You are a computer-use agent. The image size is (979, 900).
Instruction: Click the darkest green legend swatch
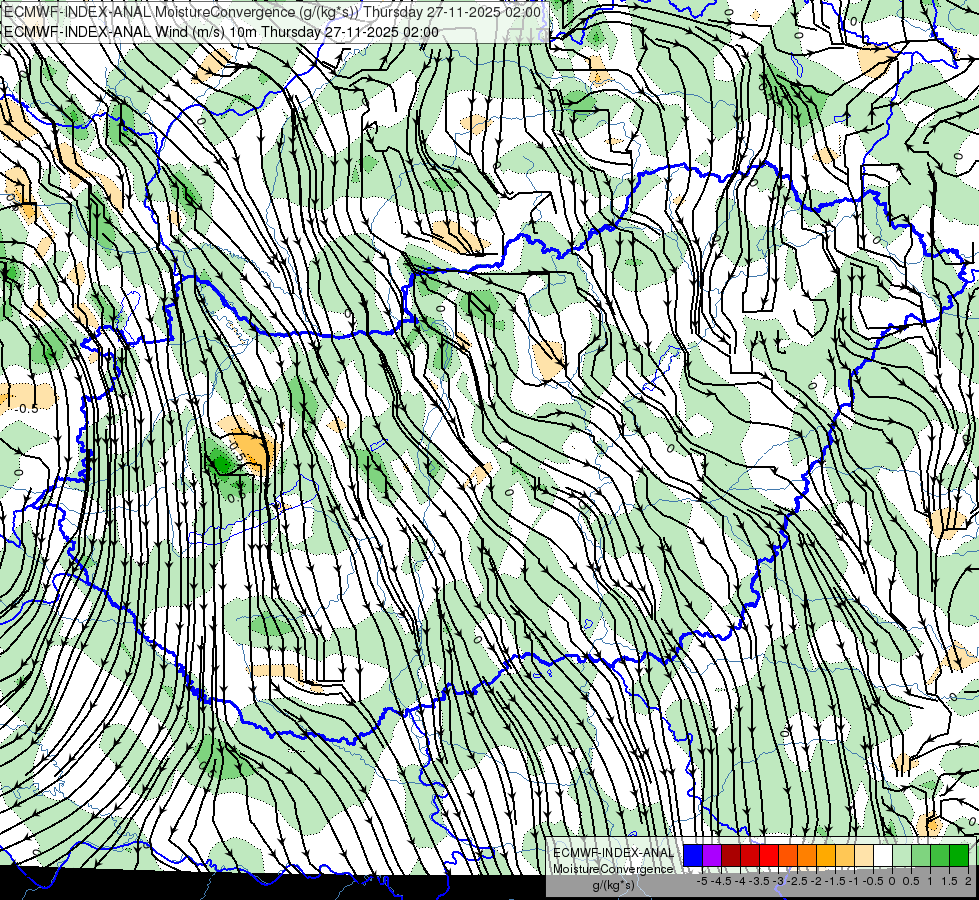[959, 855]
